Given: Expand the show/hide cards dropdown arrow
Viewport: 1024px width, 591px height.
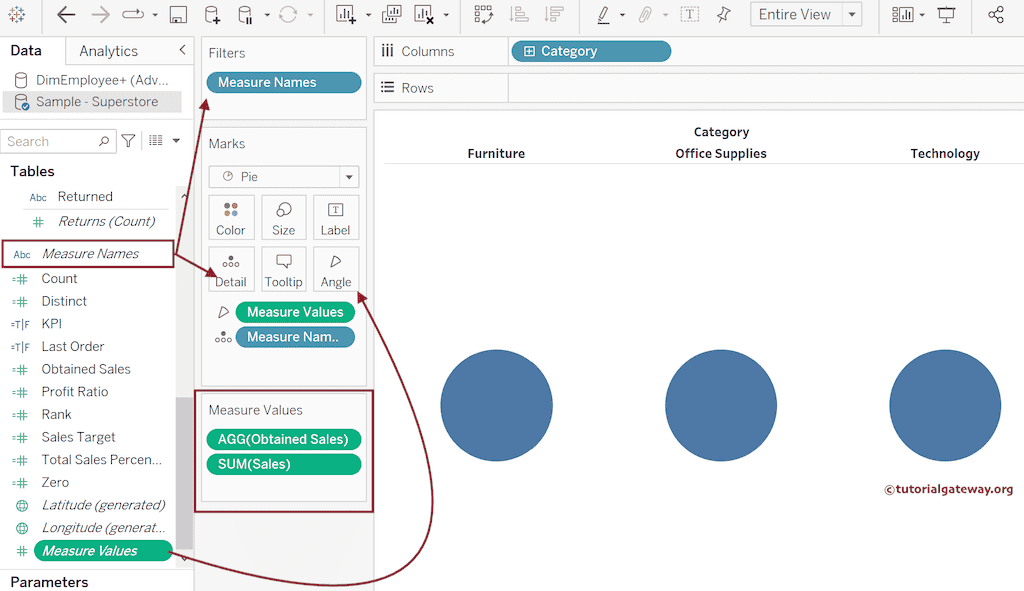Looking at the screenshot, I should pos(922,15).
